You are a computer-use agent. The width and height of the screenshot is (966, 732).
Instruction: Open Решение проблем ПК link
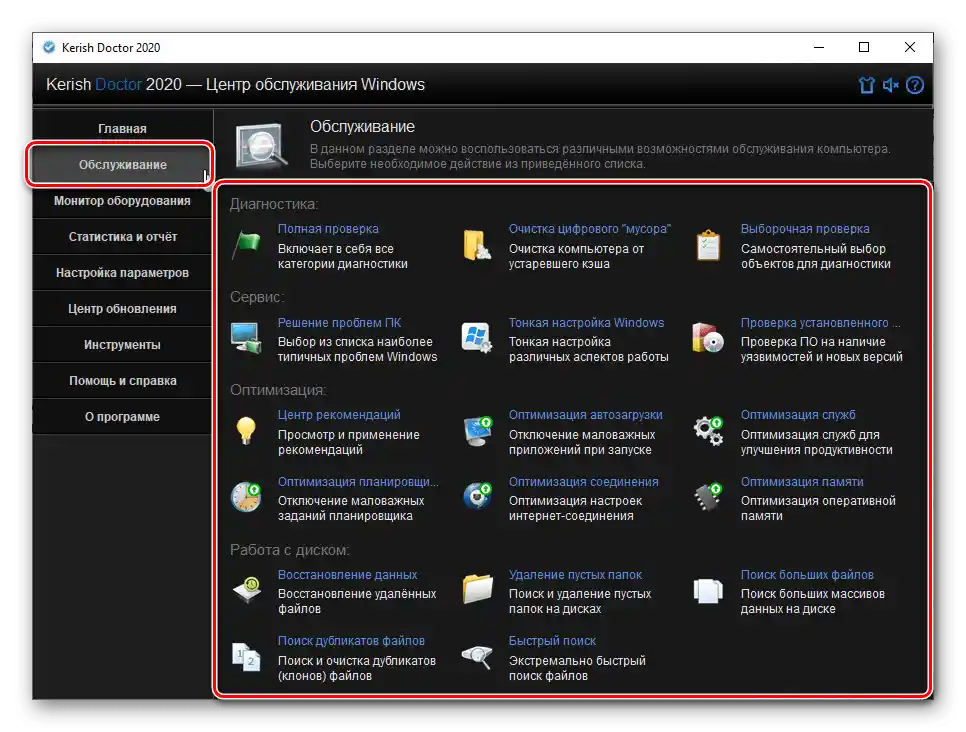(x=339, y=322)
